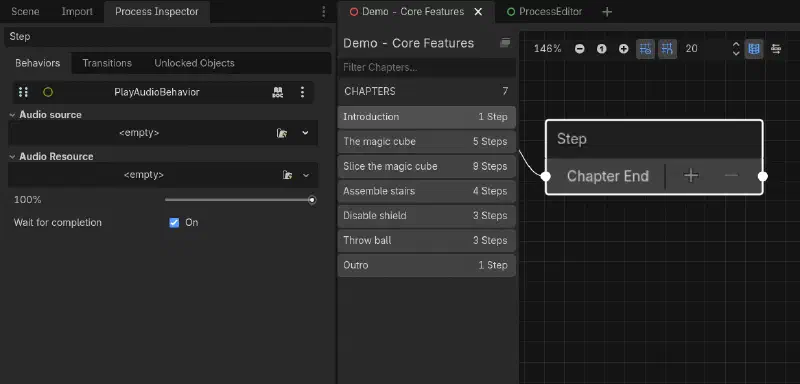Click the PlayAudioBehavior header label
800x384 pixels.
157,92
